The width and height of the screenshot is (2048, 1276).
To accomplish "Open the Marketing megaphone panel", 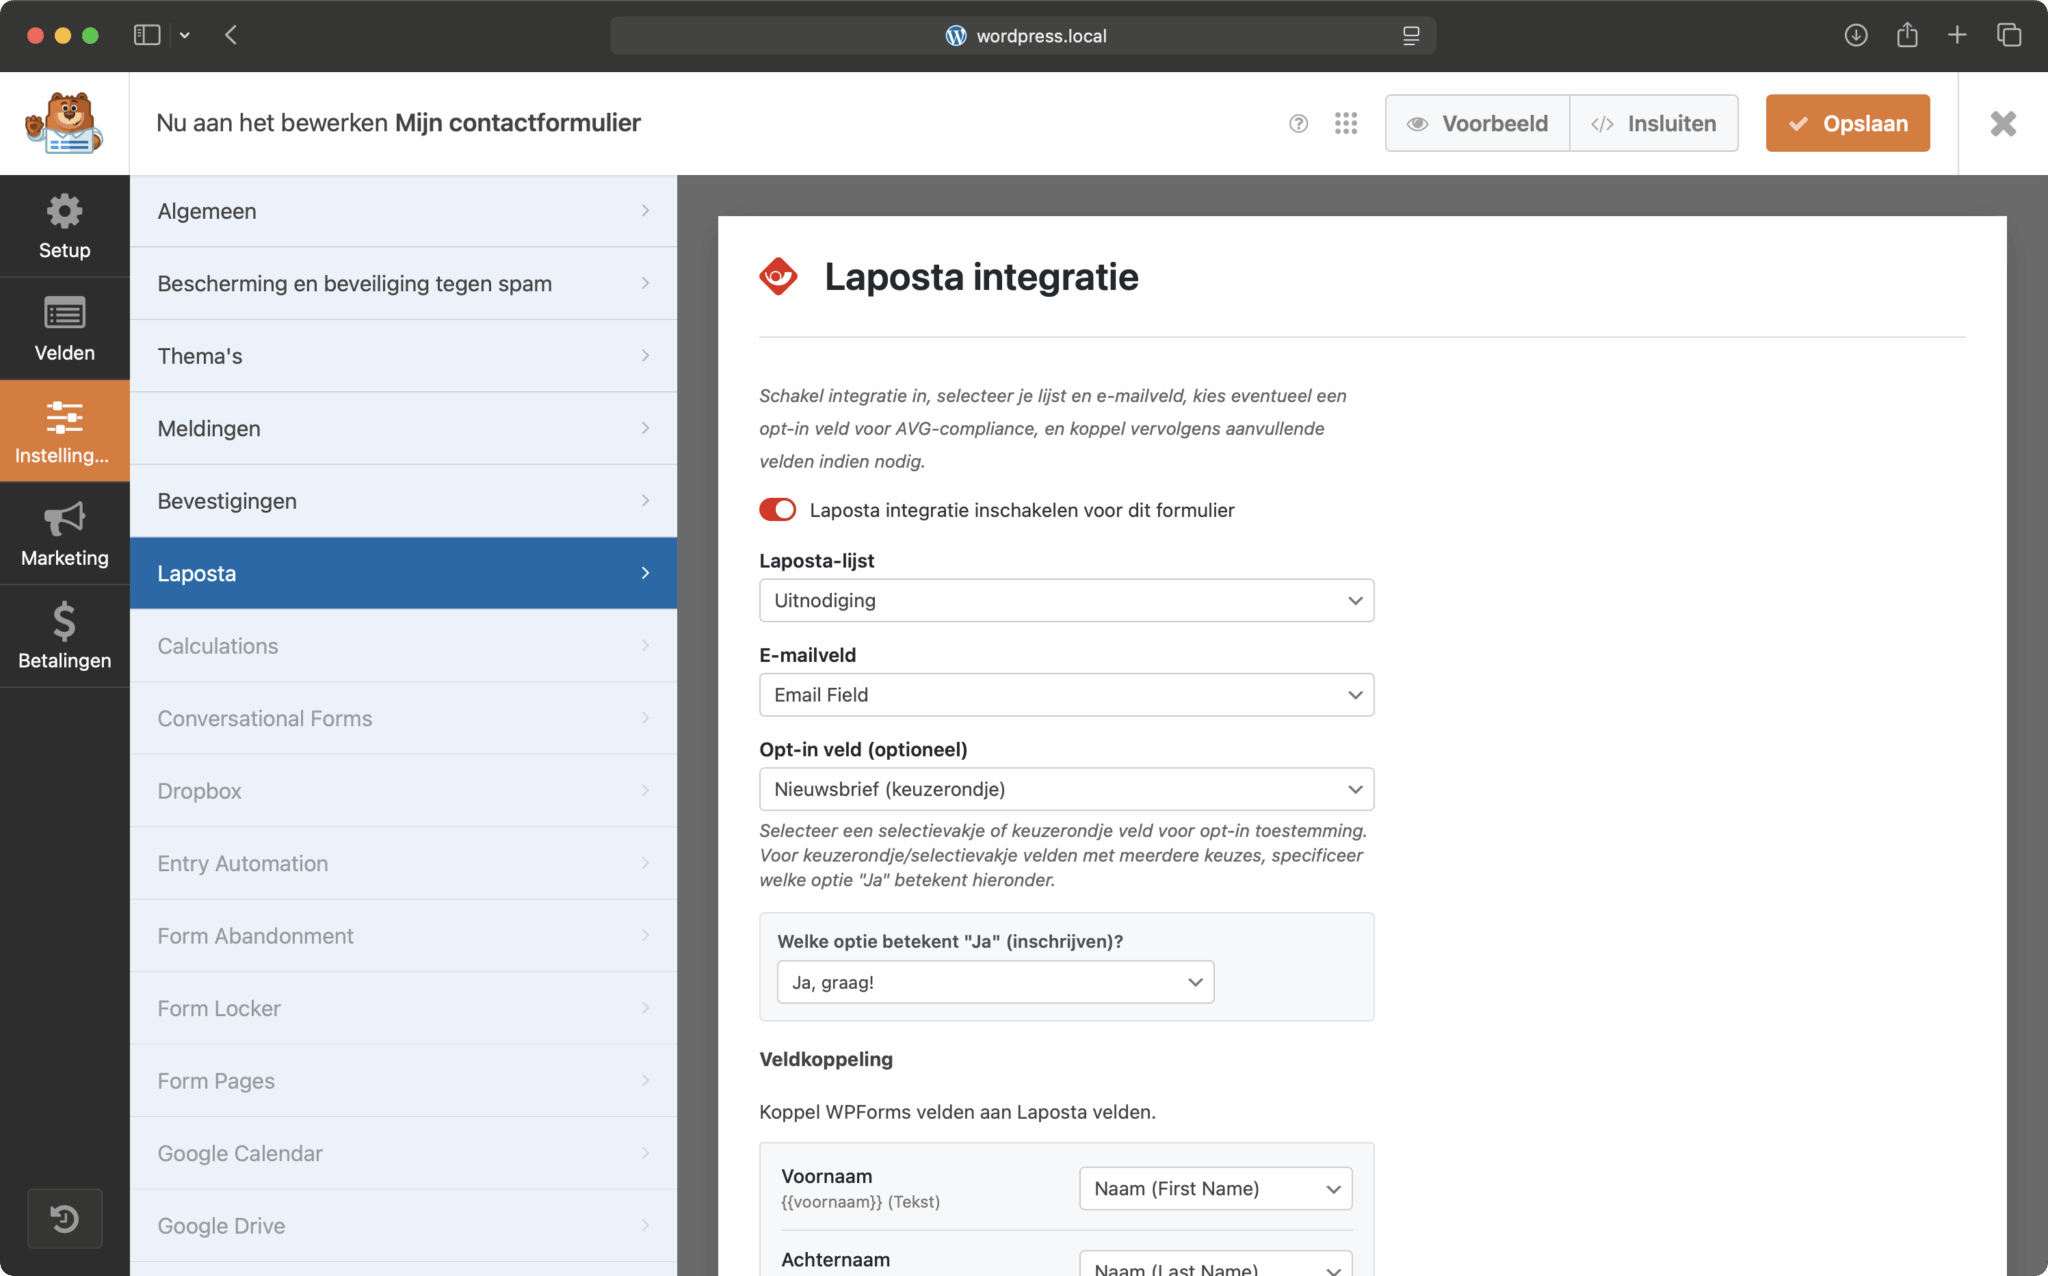I will pyautogui.click(x=64, y=534).
